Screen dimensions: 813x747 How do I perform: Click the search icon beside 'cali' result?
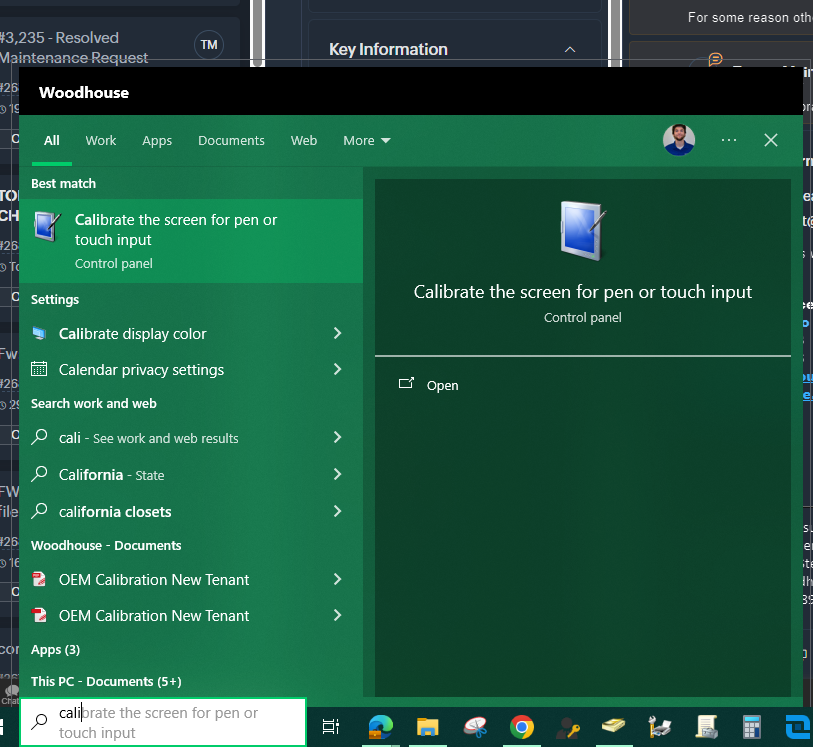(x=39, y=438)
